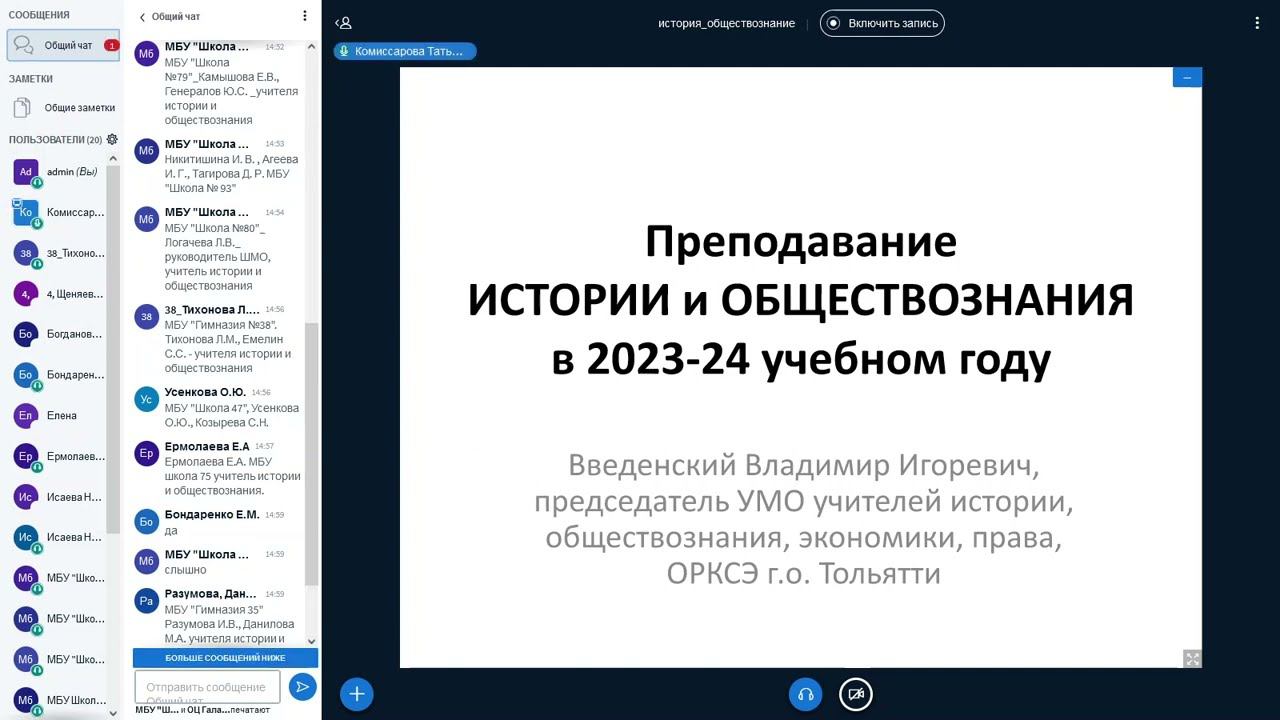The width and height of the screenshot is (1280, 720).
Task: Click the message mentioning Школа №80 Логачева
Action: [218, 257]
